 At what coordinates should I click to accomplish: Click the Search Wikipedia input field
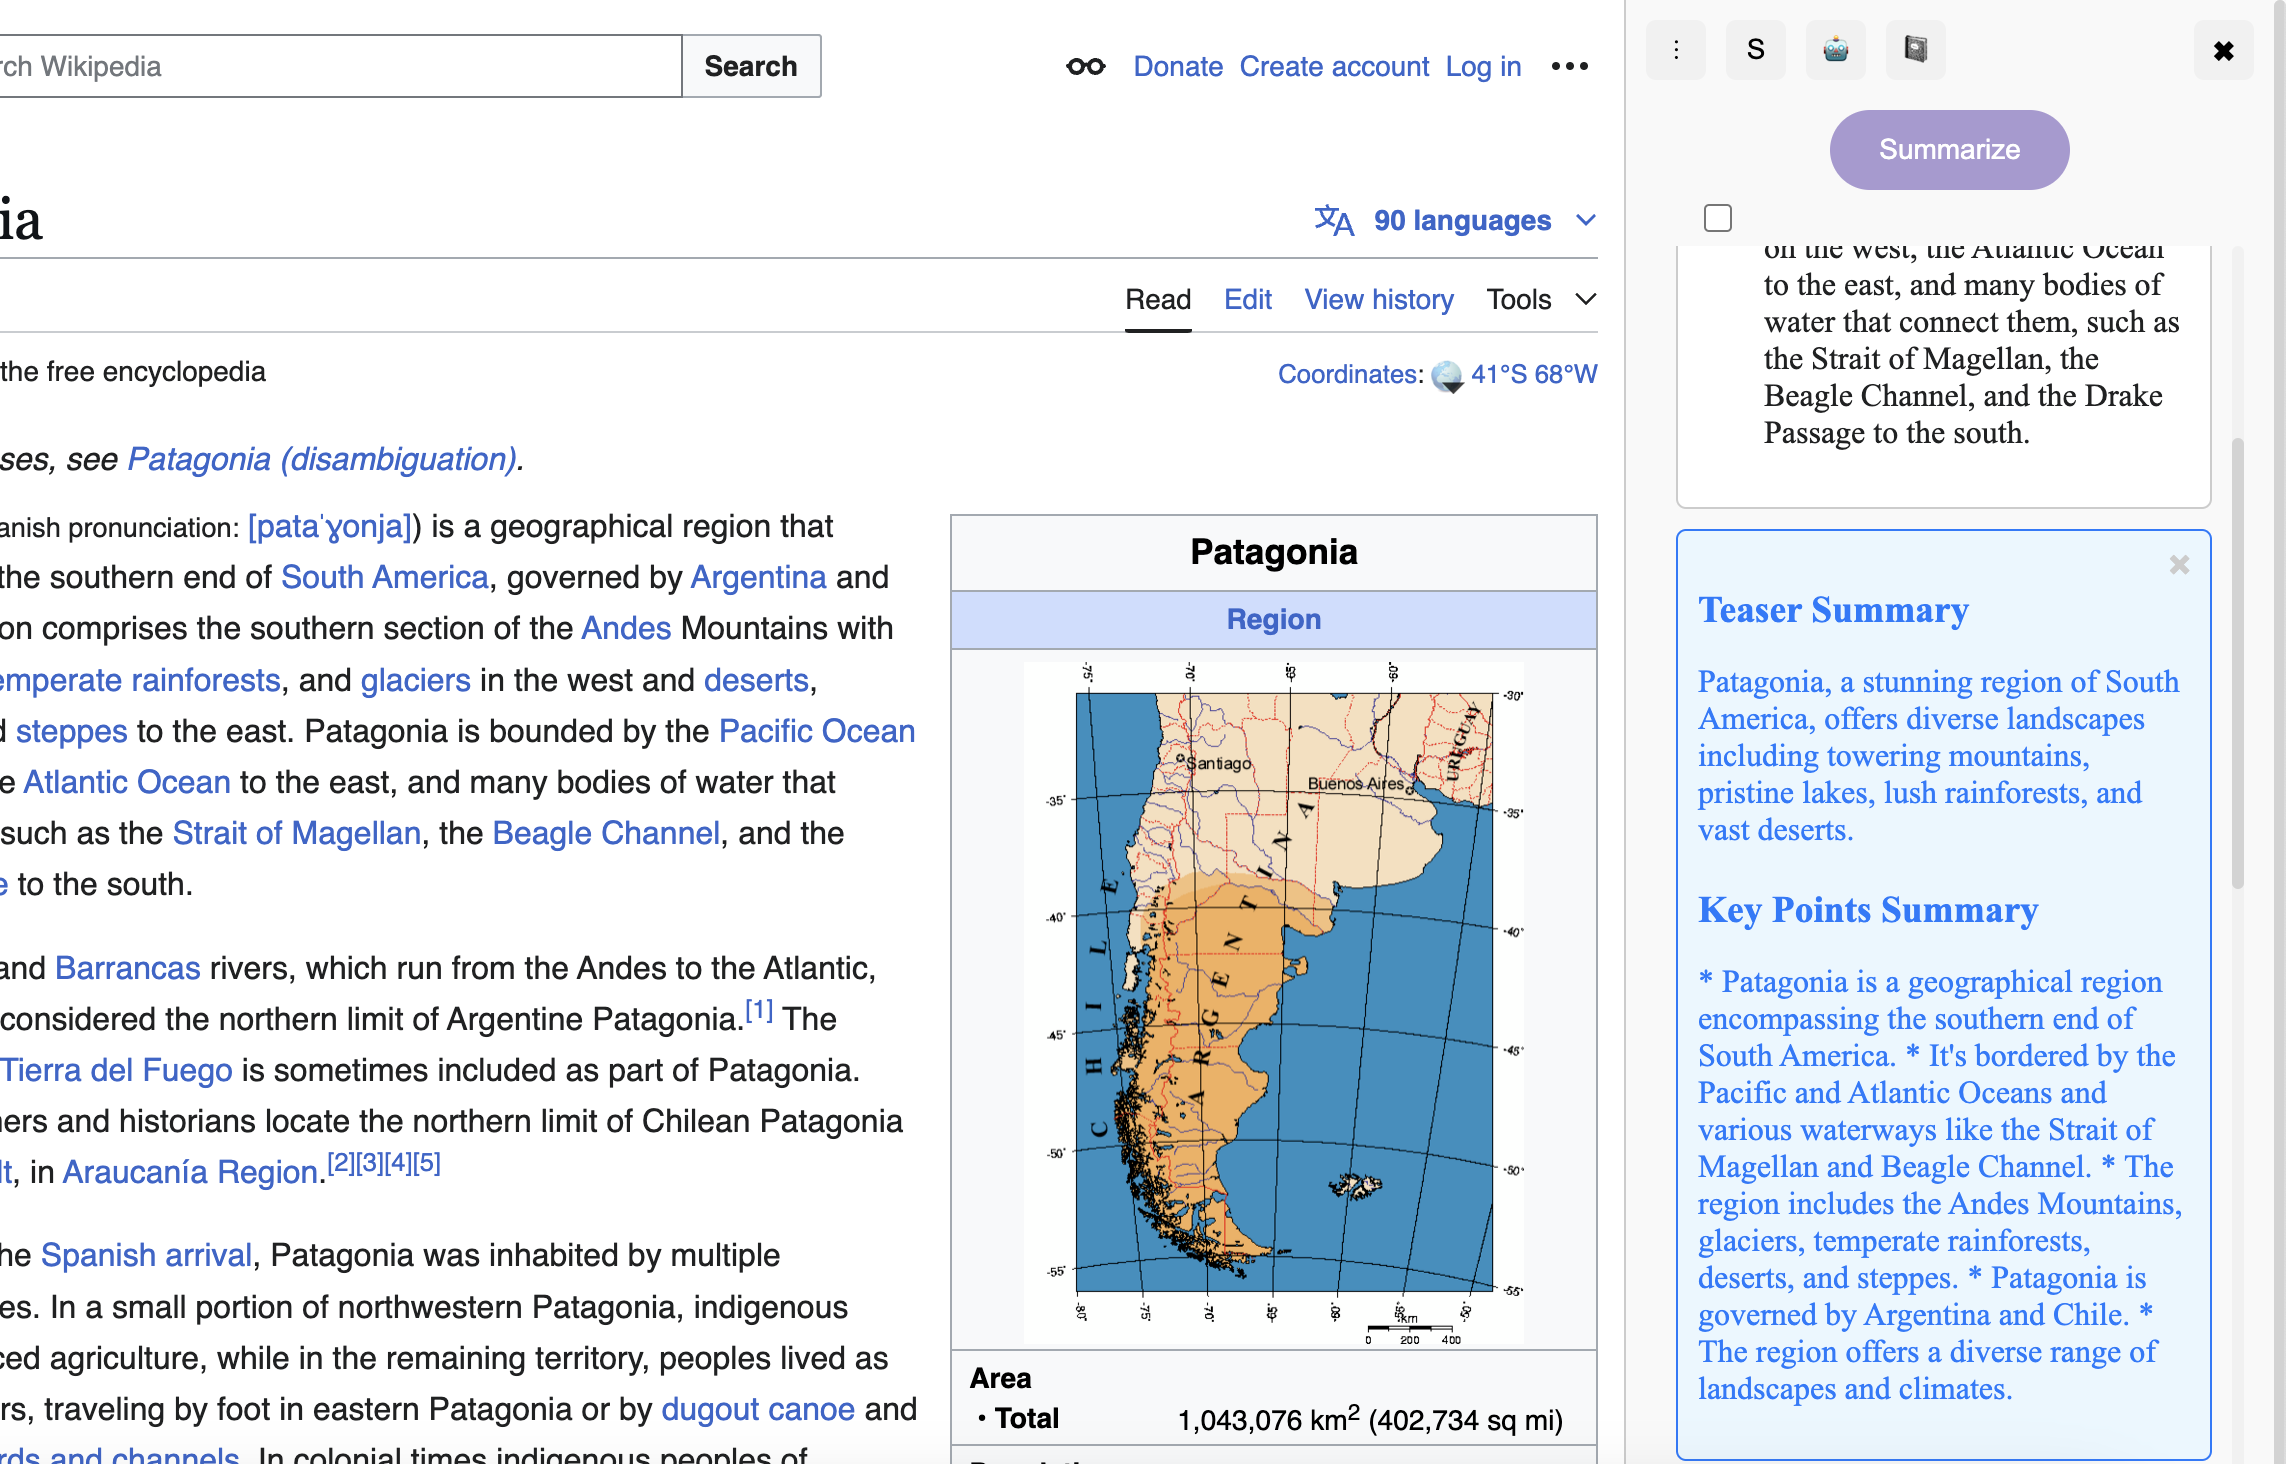pos(338,66)
